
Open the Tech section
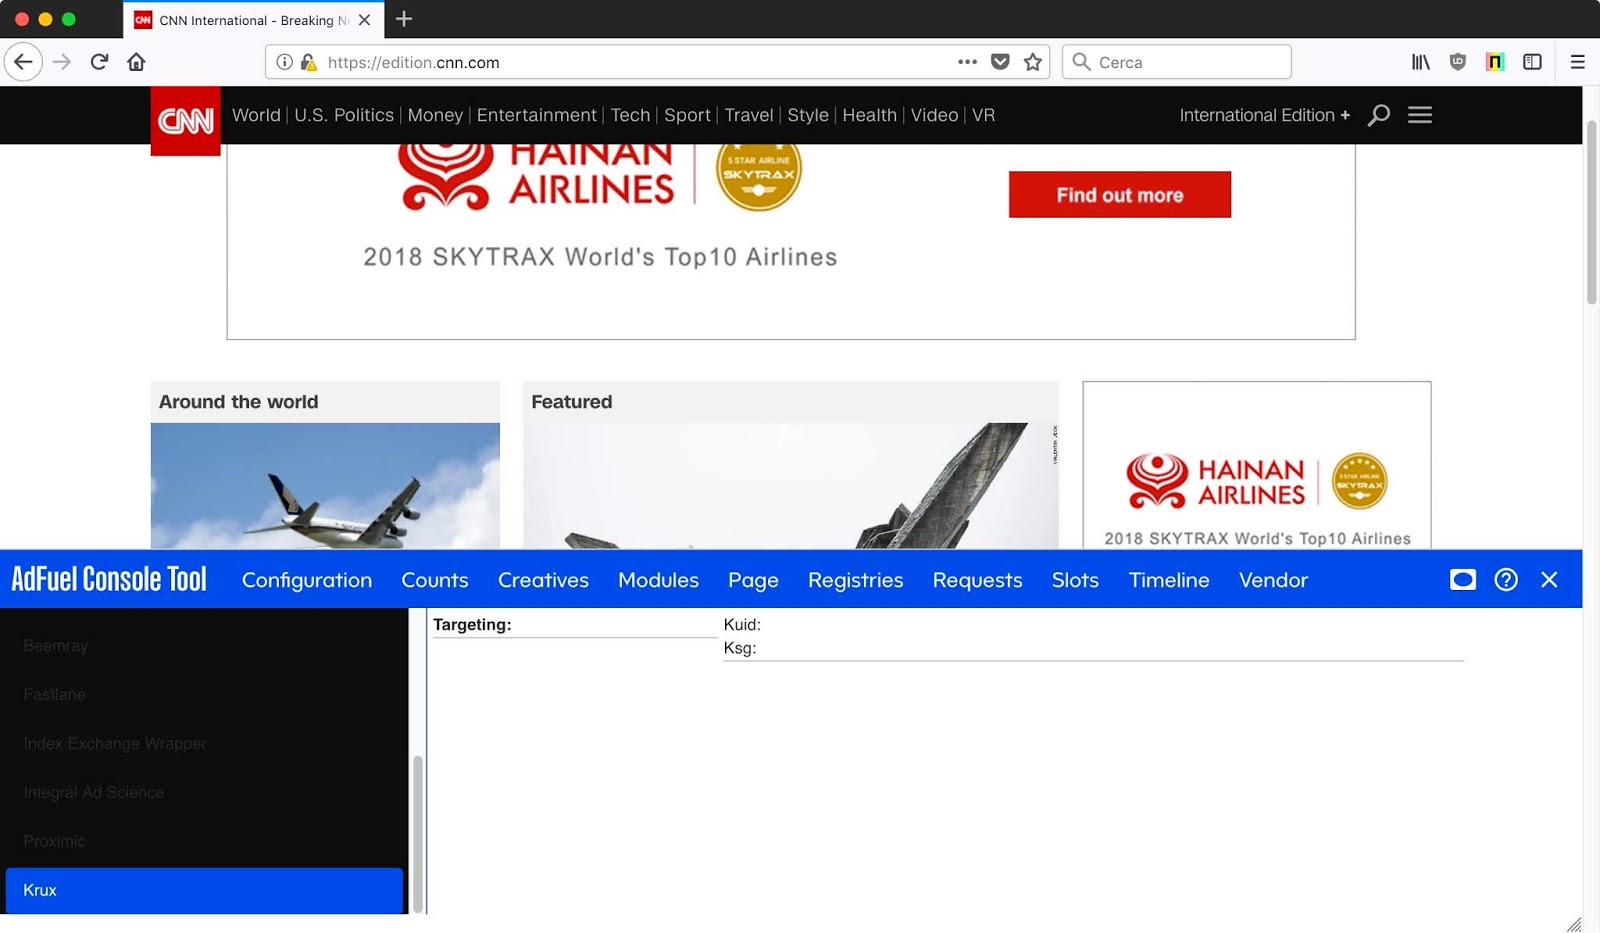point(630,115)
